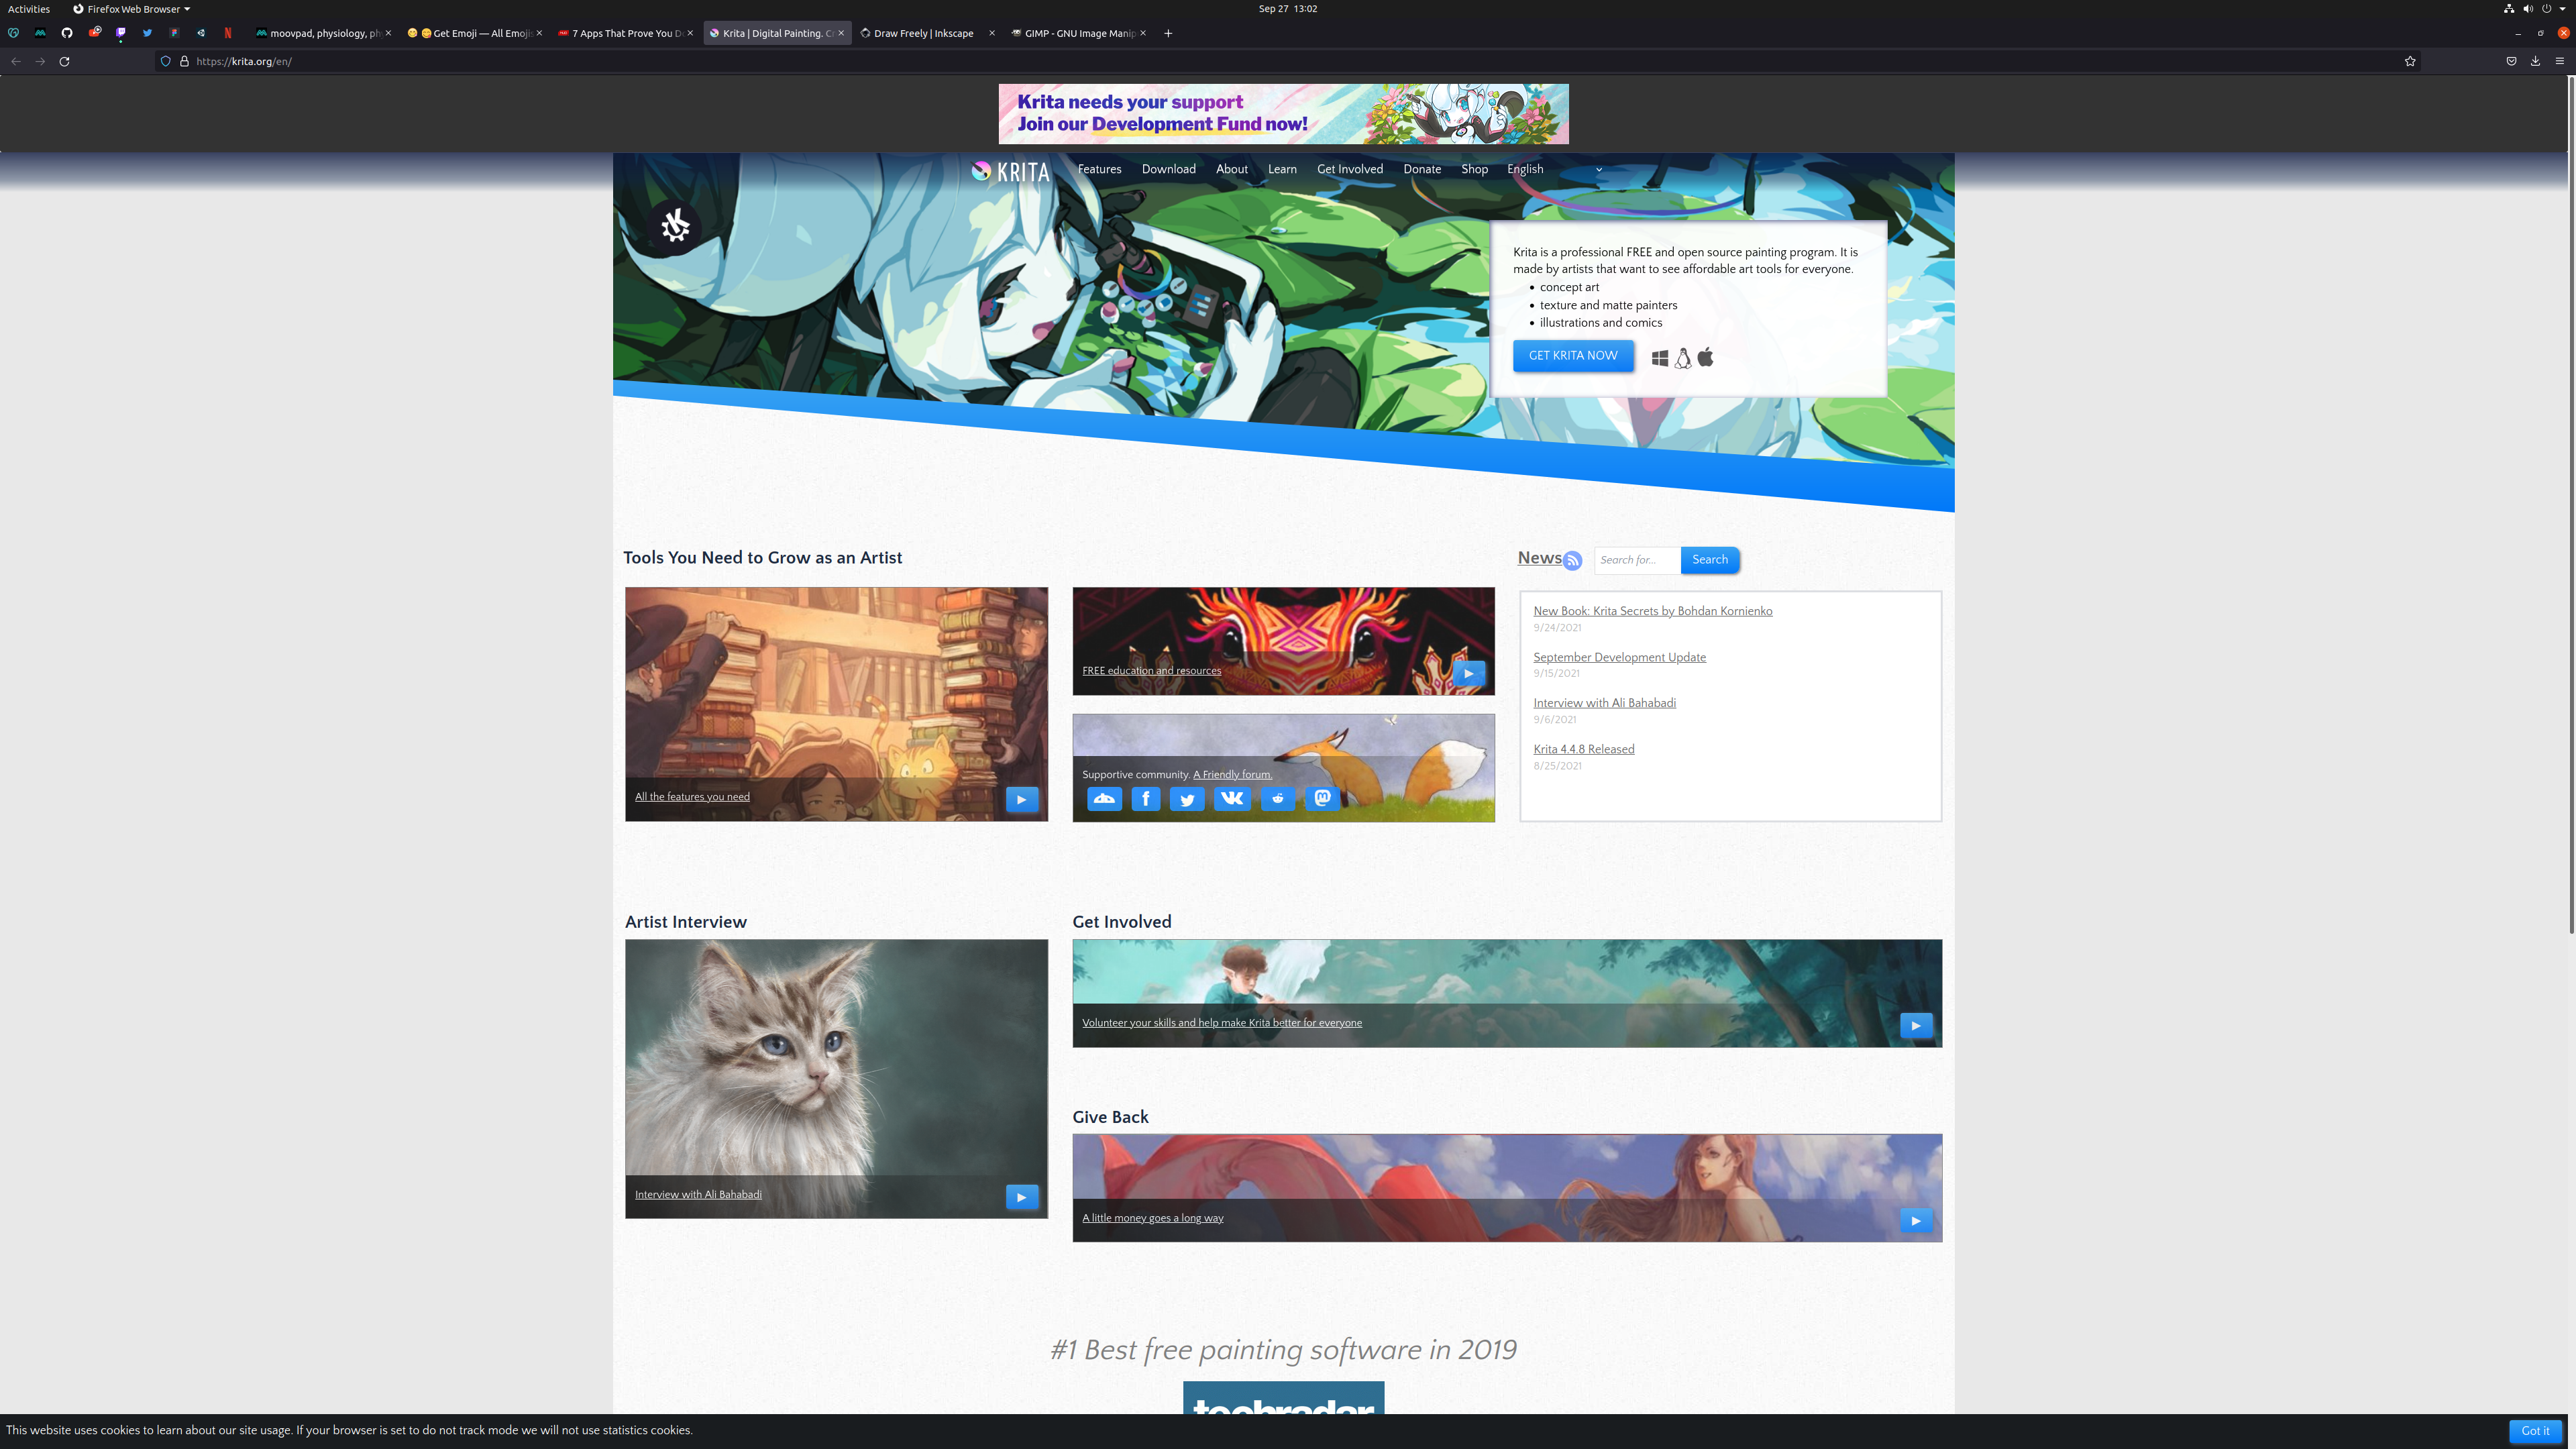Screen dimensions: 2576x1449
Task: Open the pinned Twitter tab
Action: pos(147,33)
